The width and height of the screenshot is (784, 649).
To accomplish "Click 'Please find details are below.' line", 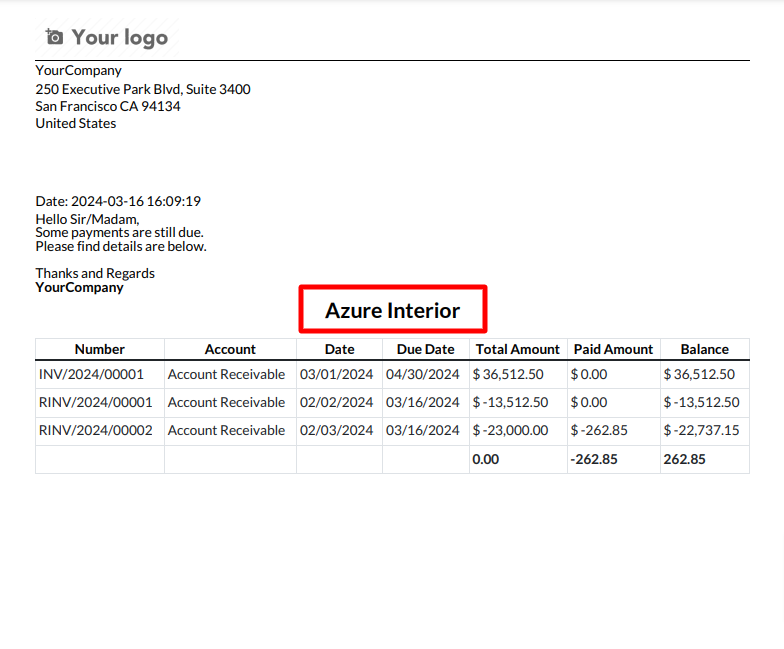I will pyautogui.click(x=121, y=246).
